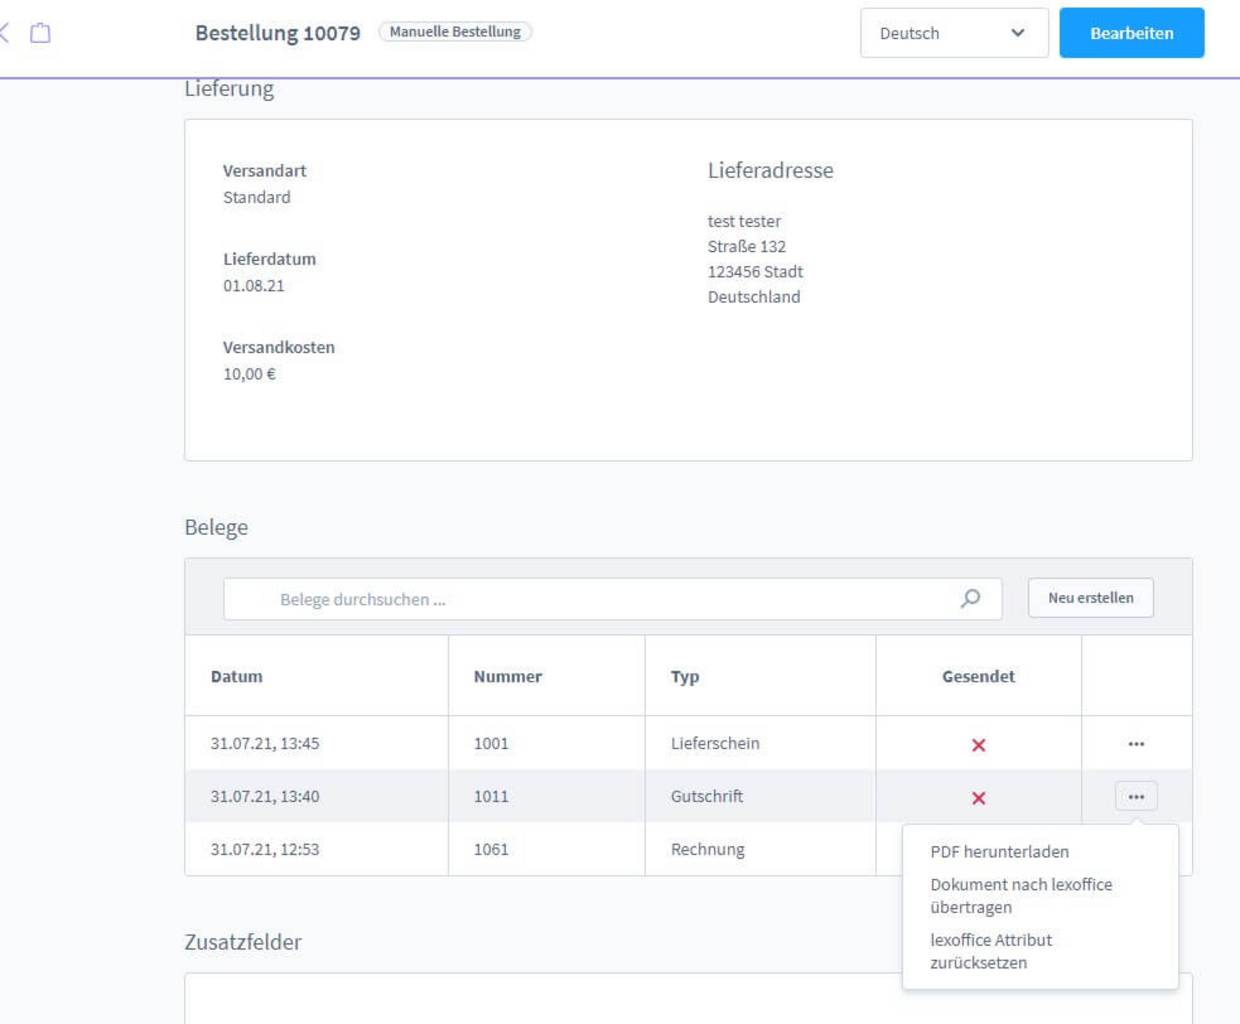The height and width of the screenshot is (1024, 1240).
Task: Click the shopping bag orders icon
Action: pos(40,33)
